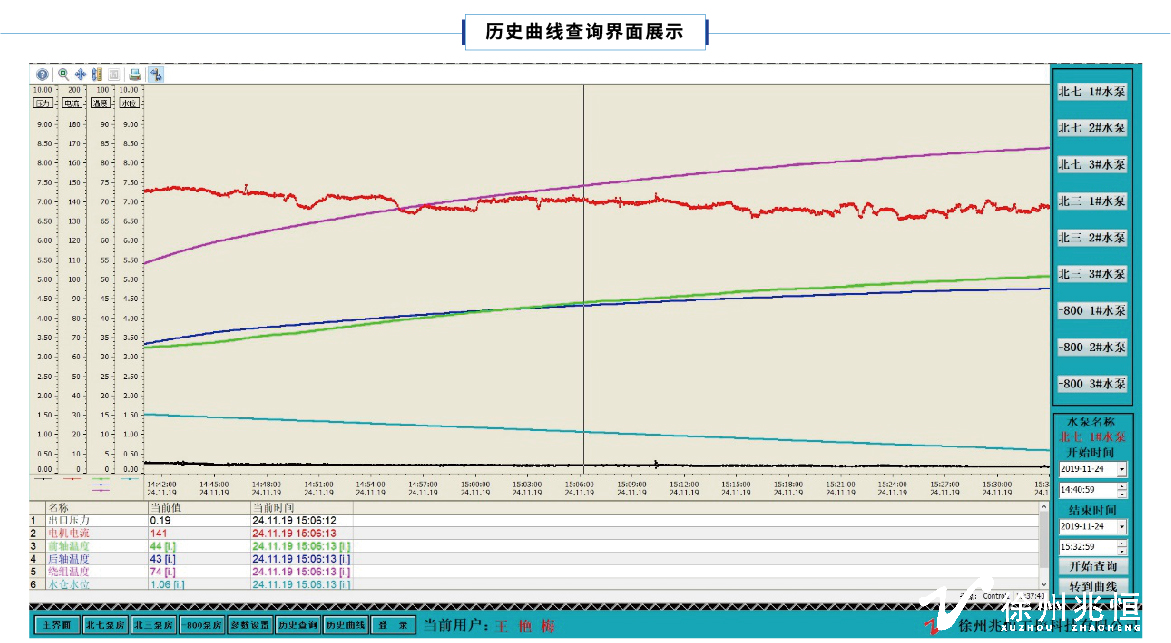Screen dimensions: 1171x643
Task: Open the end date dropdown
Action: [1122, 526]
